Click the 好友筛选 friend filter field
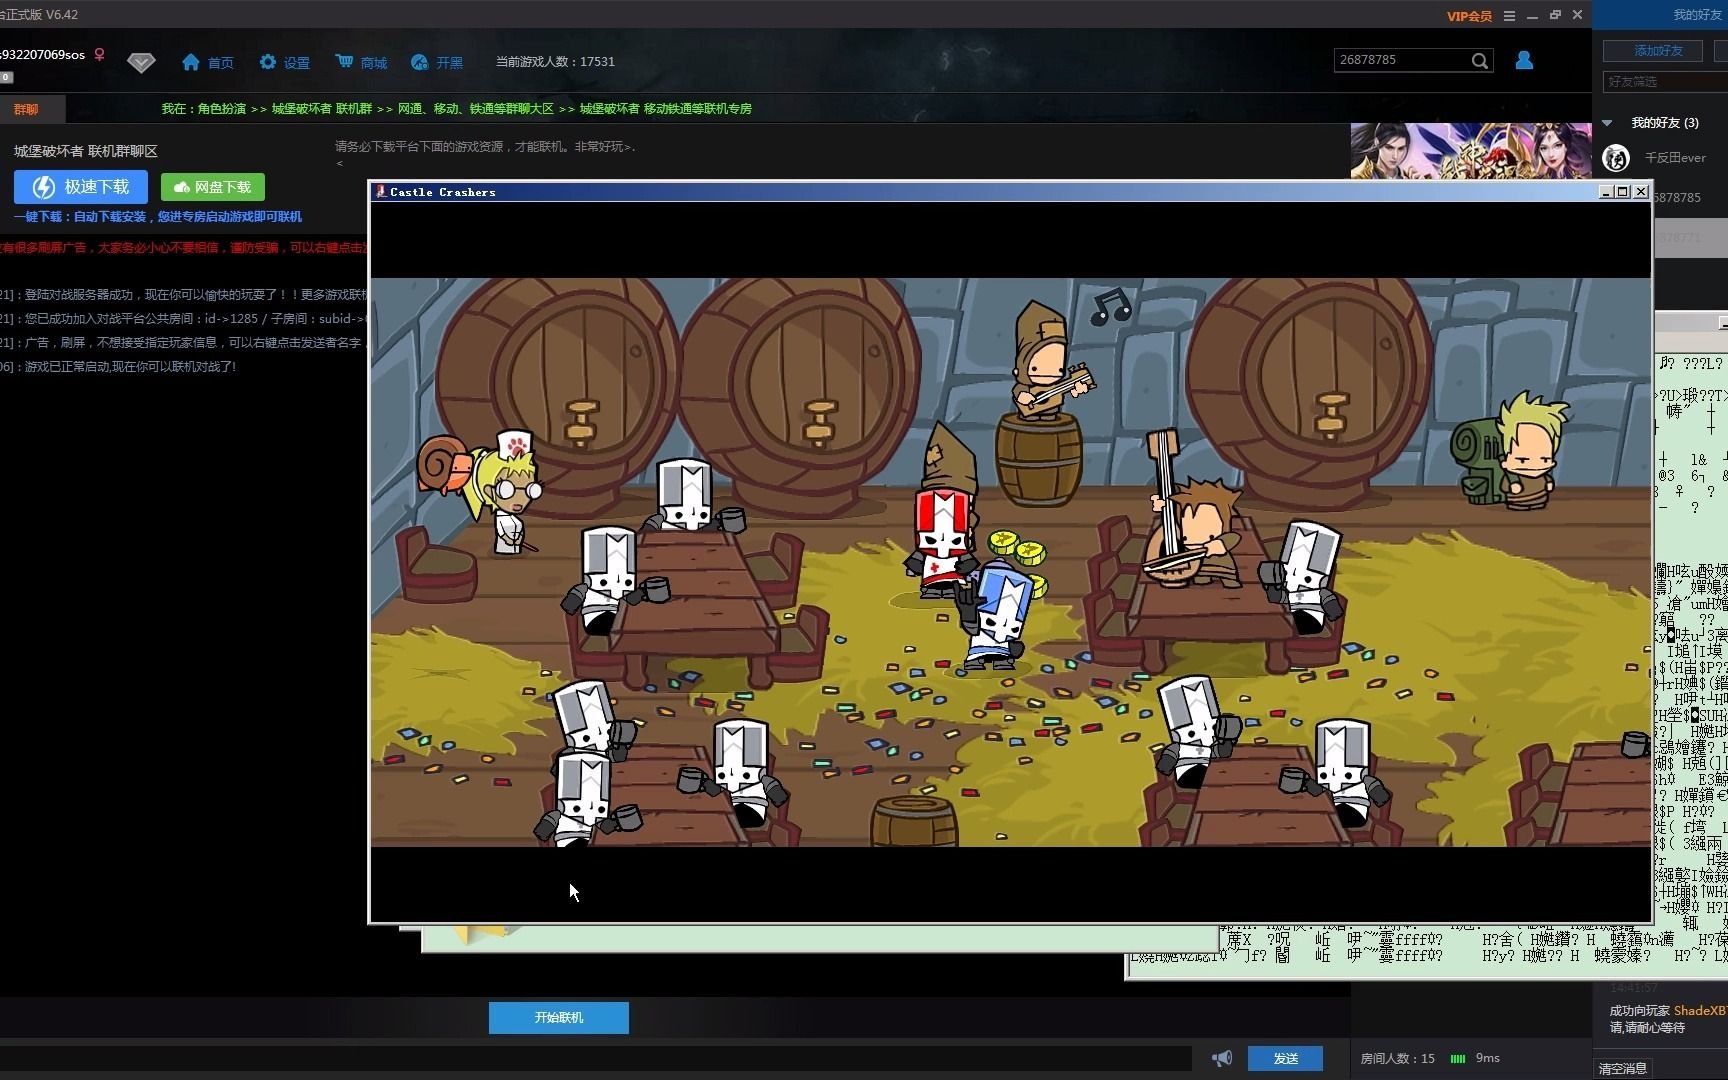 pyautogui.click(x=1664, y=81)
